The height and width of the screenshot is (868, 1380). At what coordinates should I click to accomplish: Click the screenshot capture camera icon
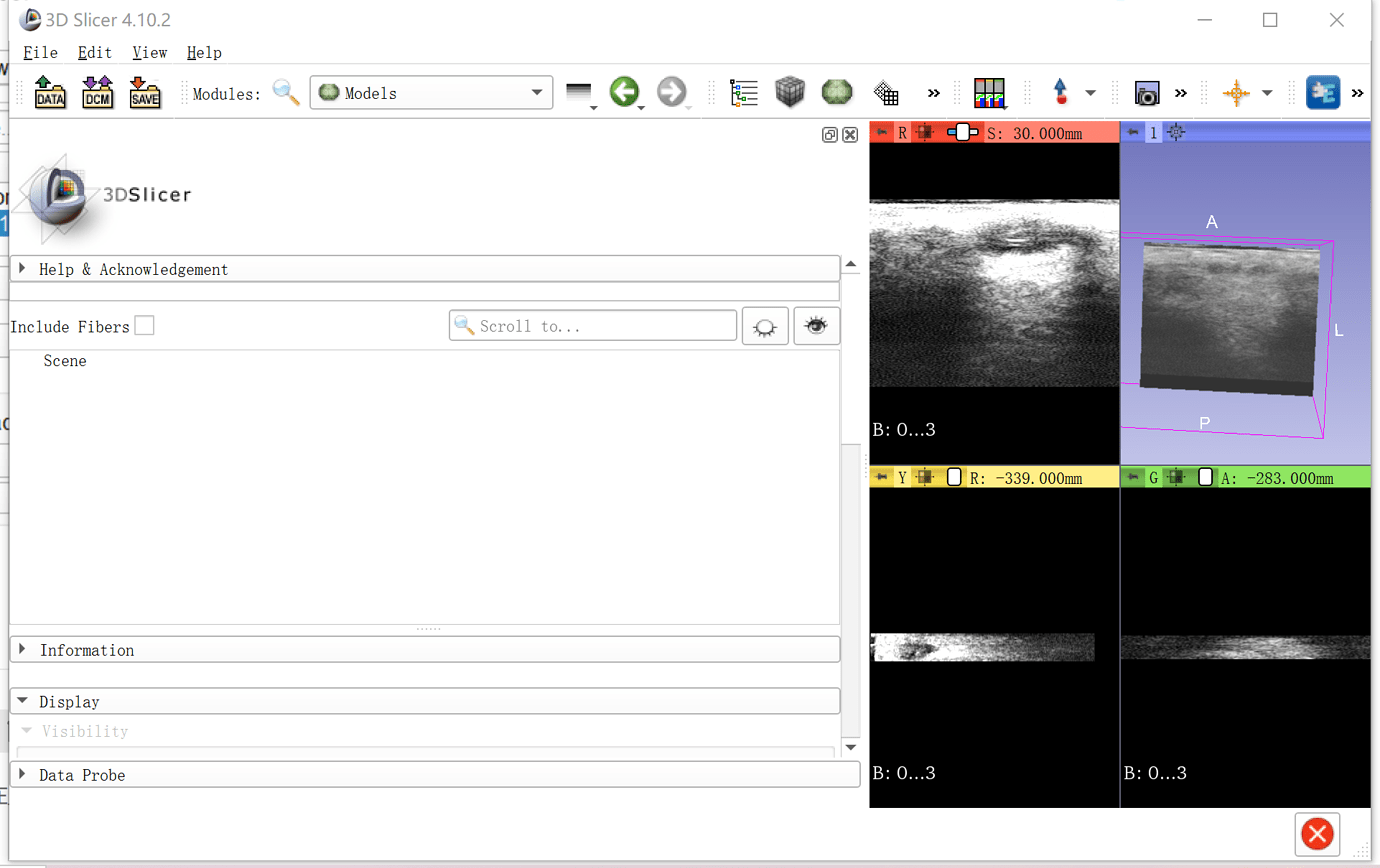point(1147,94)
